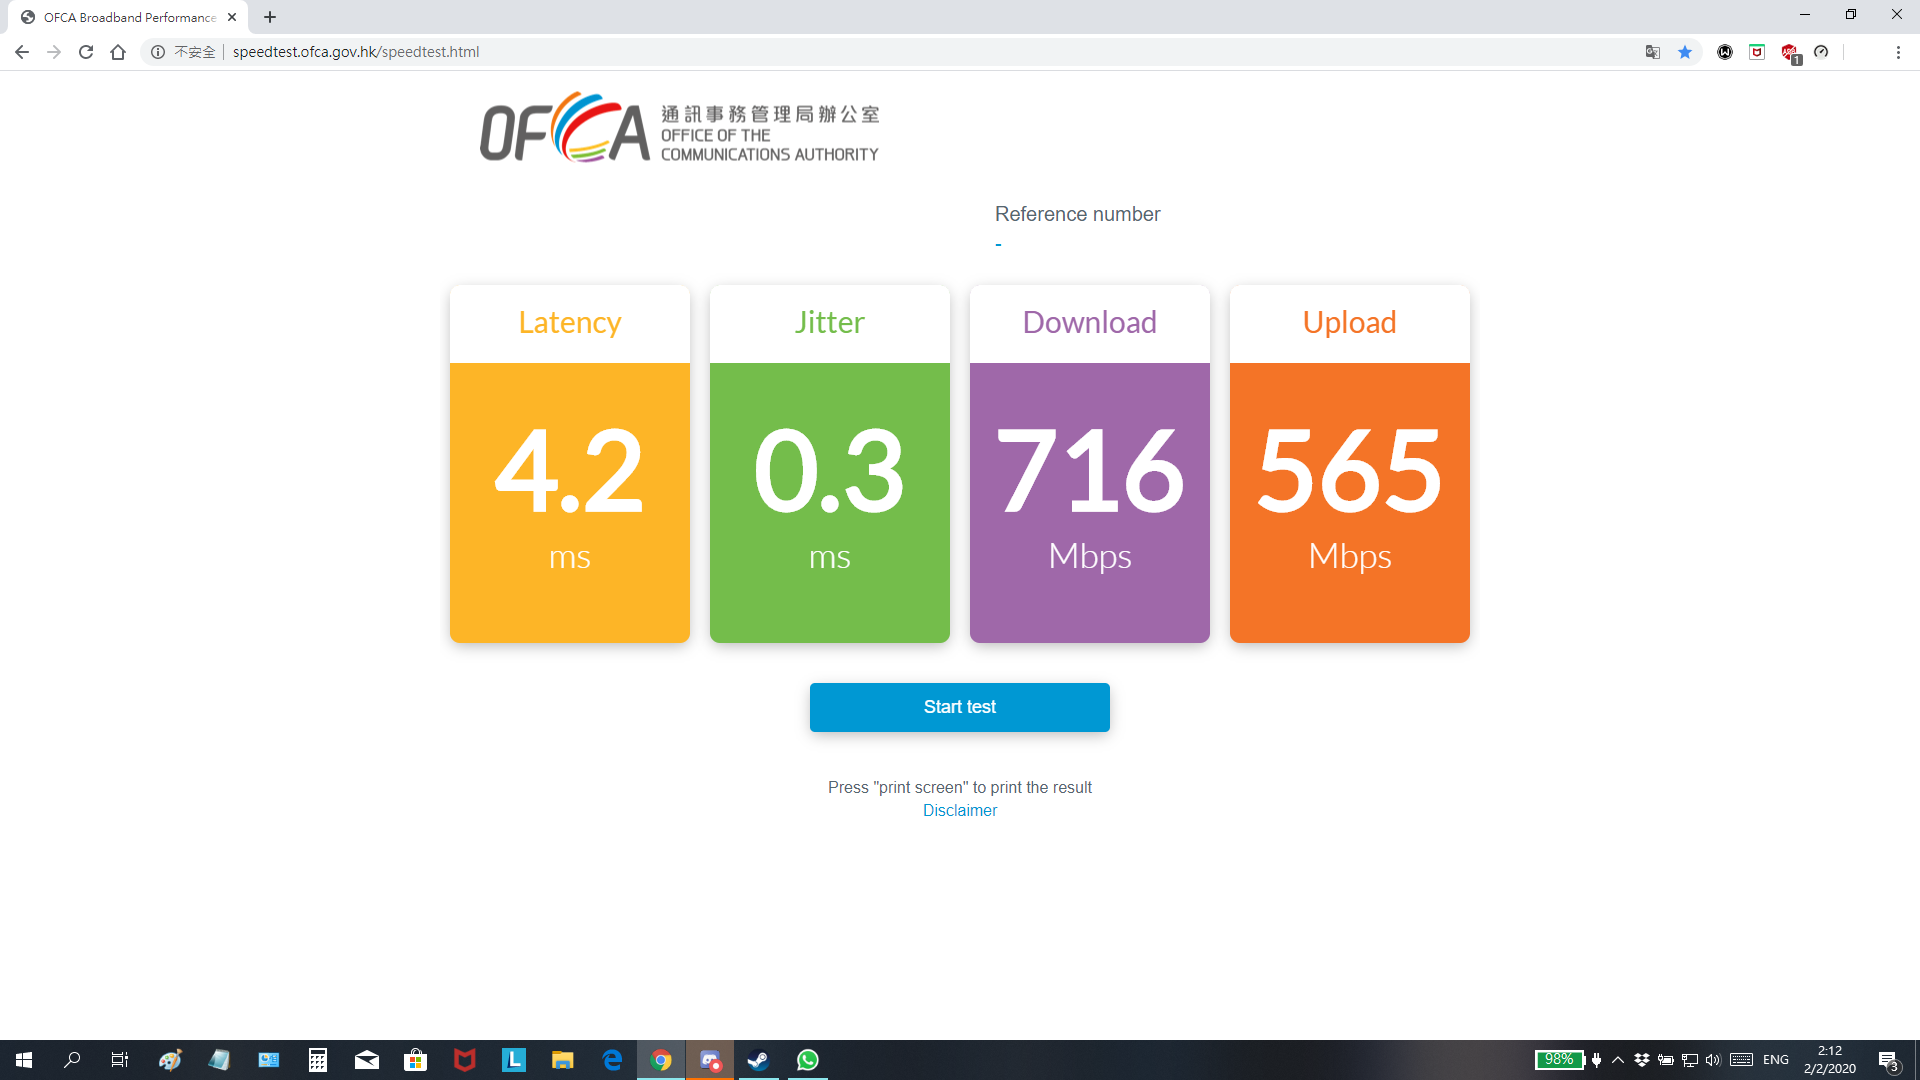This screenshot has width=1920, height=1080.
Task: Click the browser home icon
Action: point(118,52)
